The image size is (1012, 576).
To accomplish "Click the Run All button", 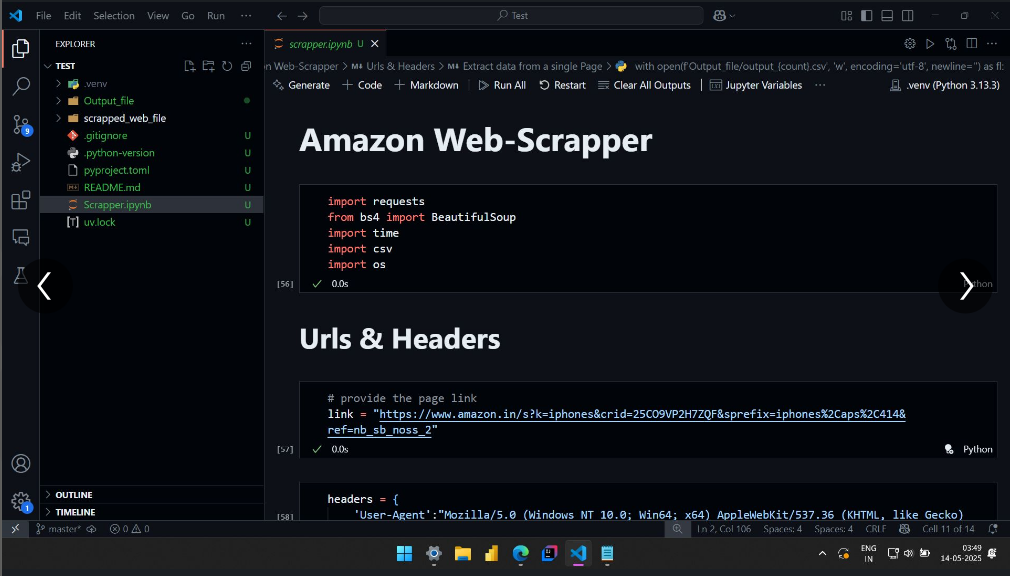I will pyautogui.click(x=501, y=85).
